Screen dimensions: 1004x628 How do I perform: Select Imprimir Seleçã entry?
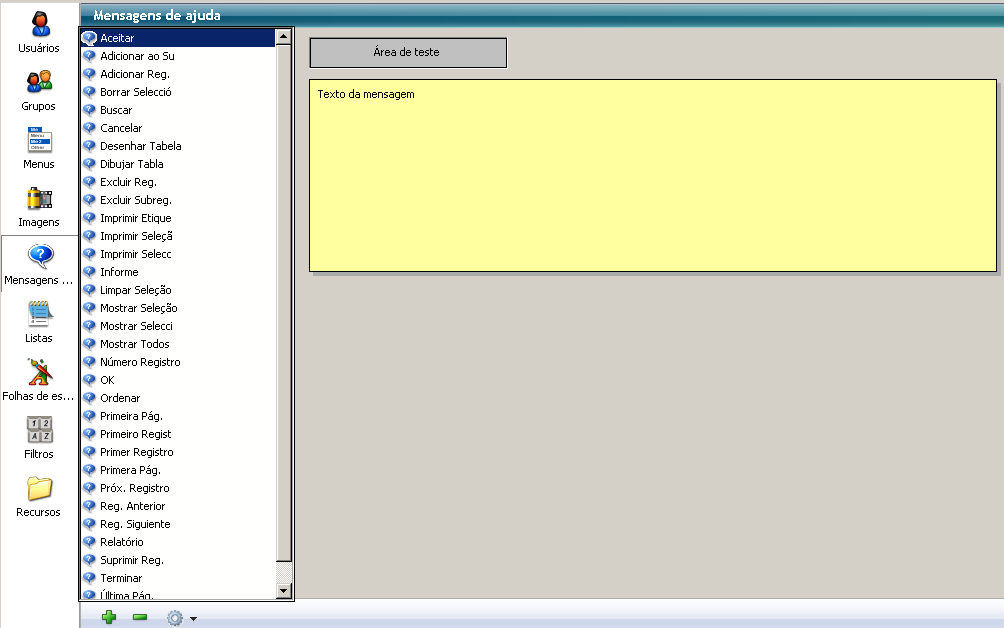[x=178, y=236]
